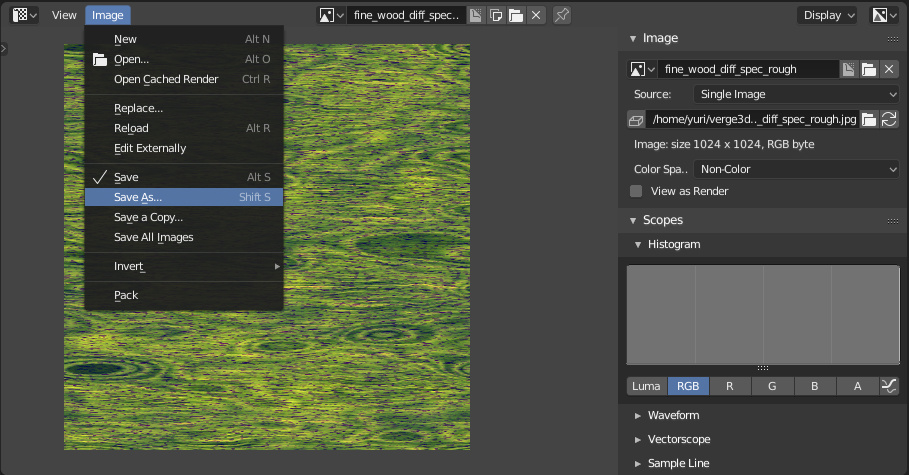Select the R histogram channel

(x=730, y=386)
